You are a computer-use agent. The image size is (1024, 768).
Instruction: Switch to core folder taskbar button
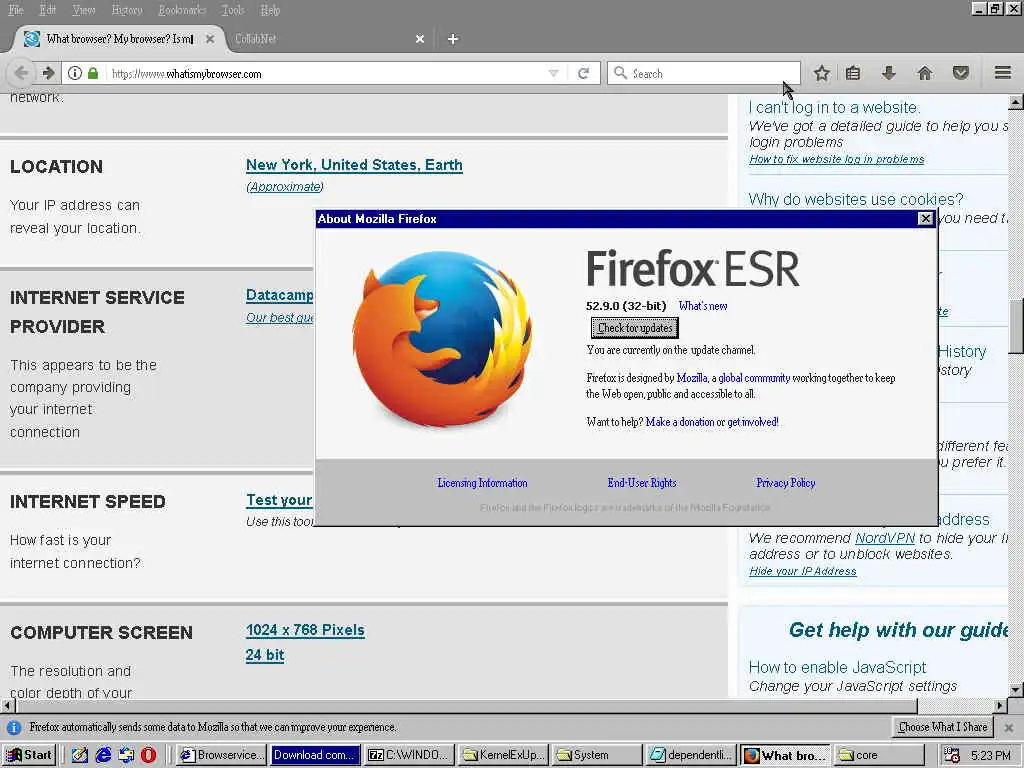(x=880, y=755)
